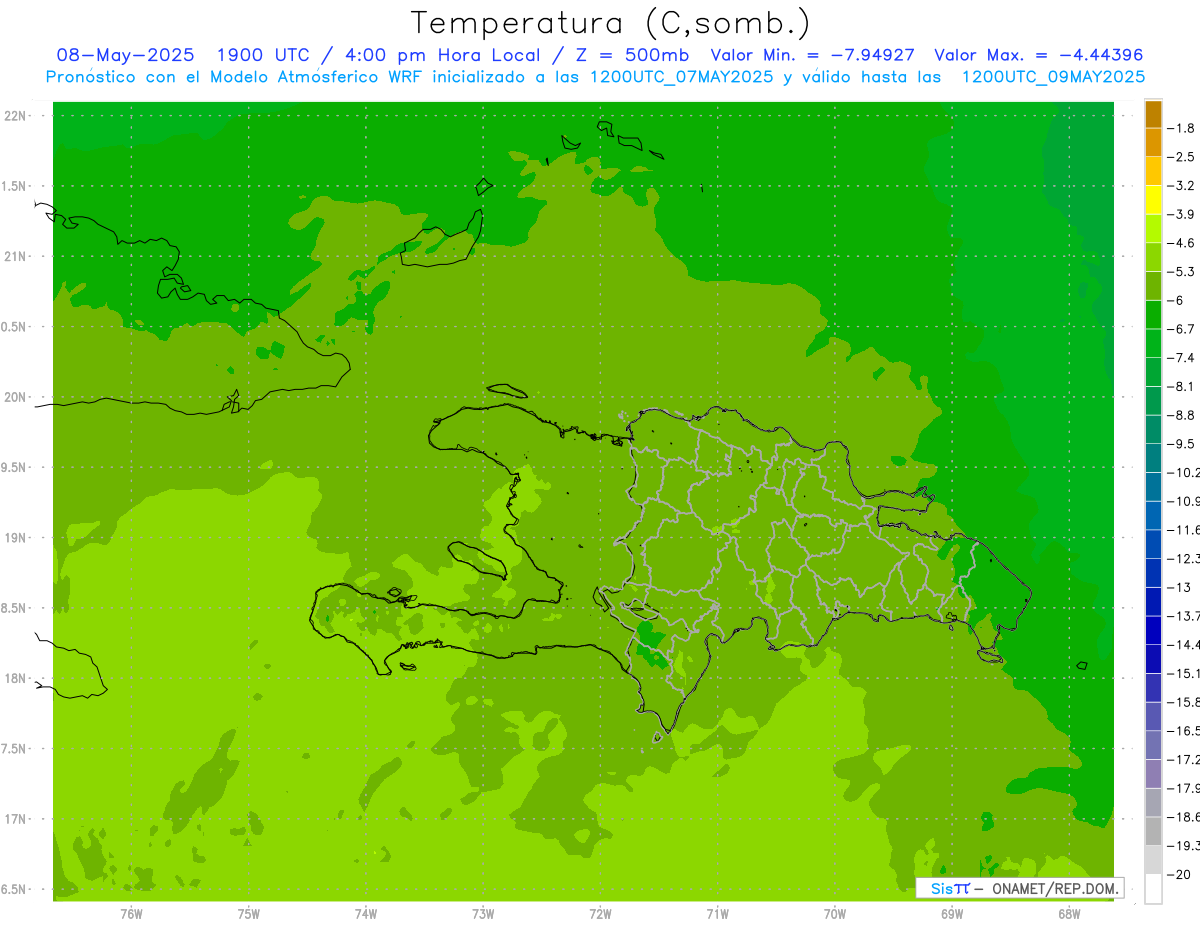The image size is (1200, 927).
Task: Click the '21N' latitude label
Action: click(15, 256)
